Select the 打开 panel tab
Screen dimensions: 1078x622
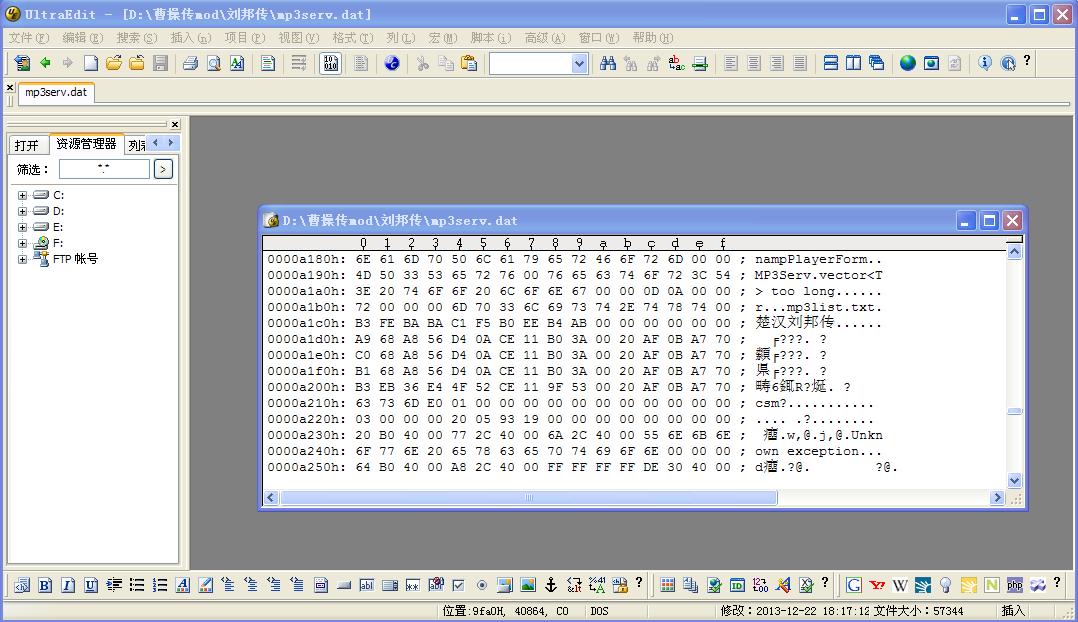click(27, 145)
